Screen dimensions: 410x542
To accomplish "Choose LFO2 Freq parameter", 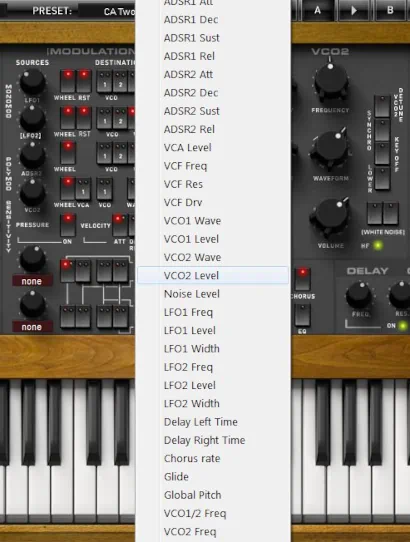I will pos(213,367).
